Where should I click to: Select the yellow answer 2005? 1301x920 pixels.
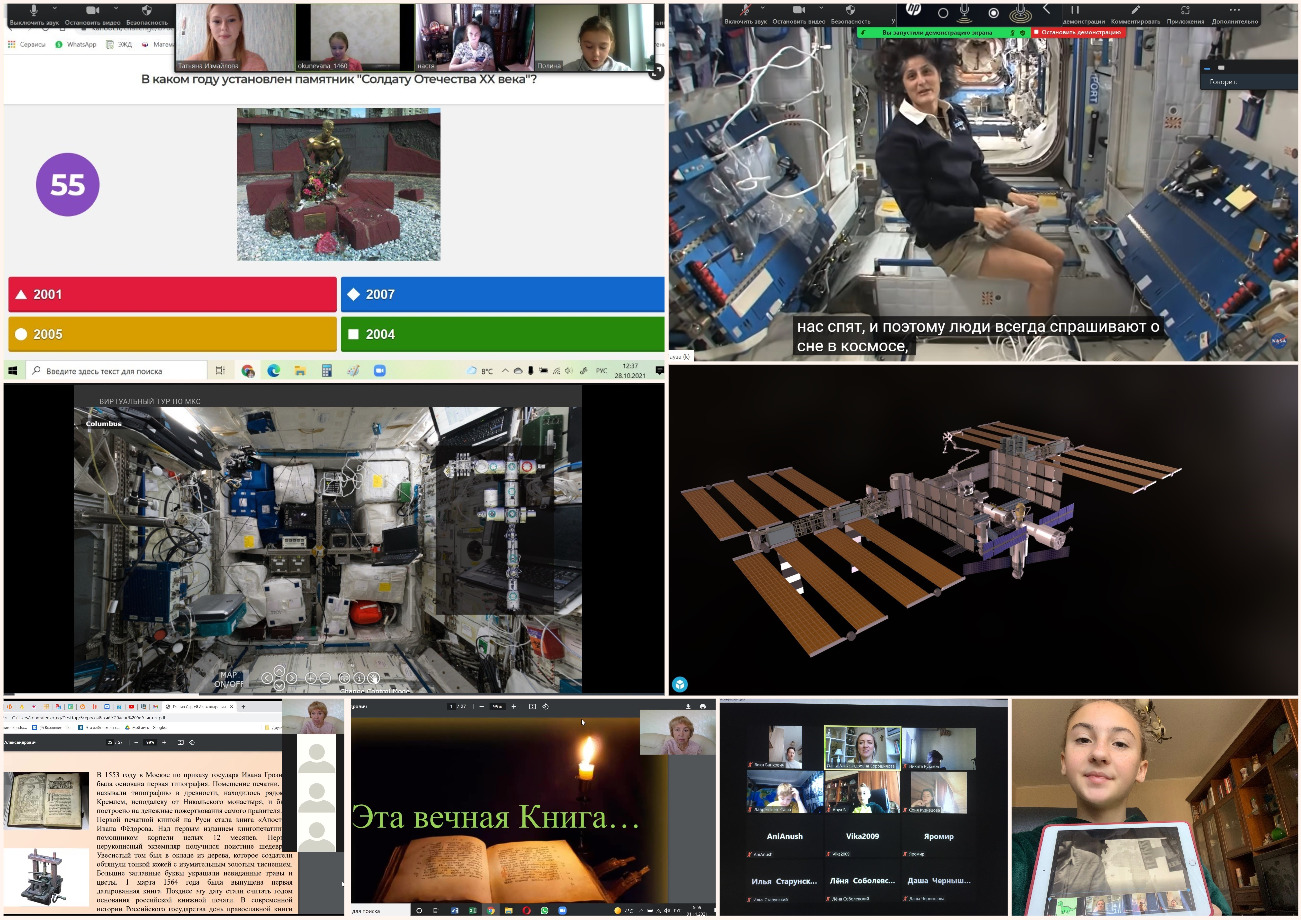coord(172,334)
